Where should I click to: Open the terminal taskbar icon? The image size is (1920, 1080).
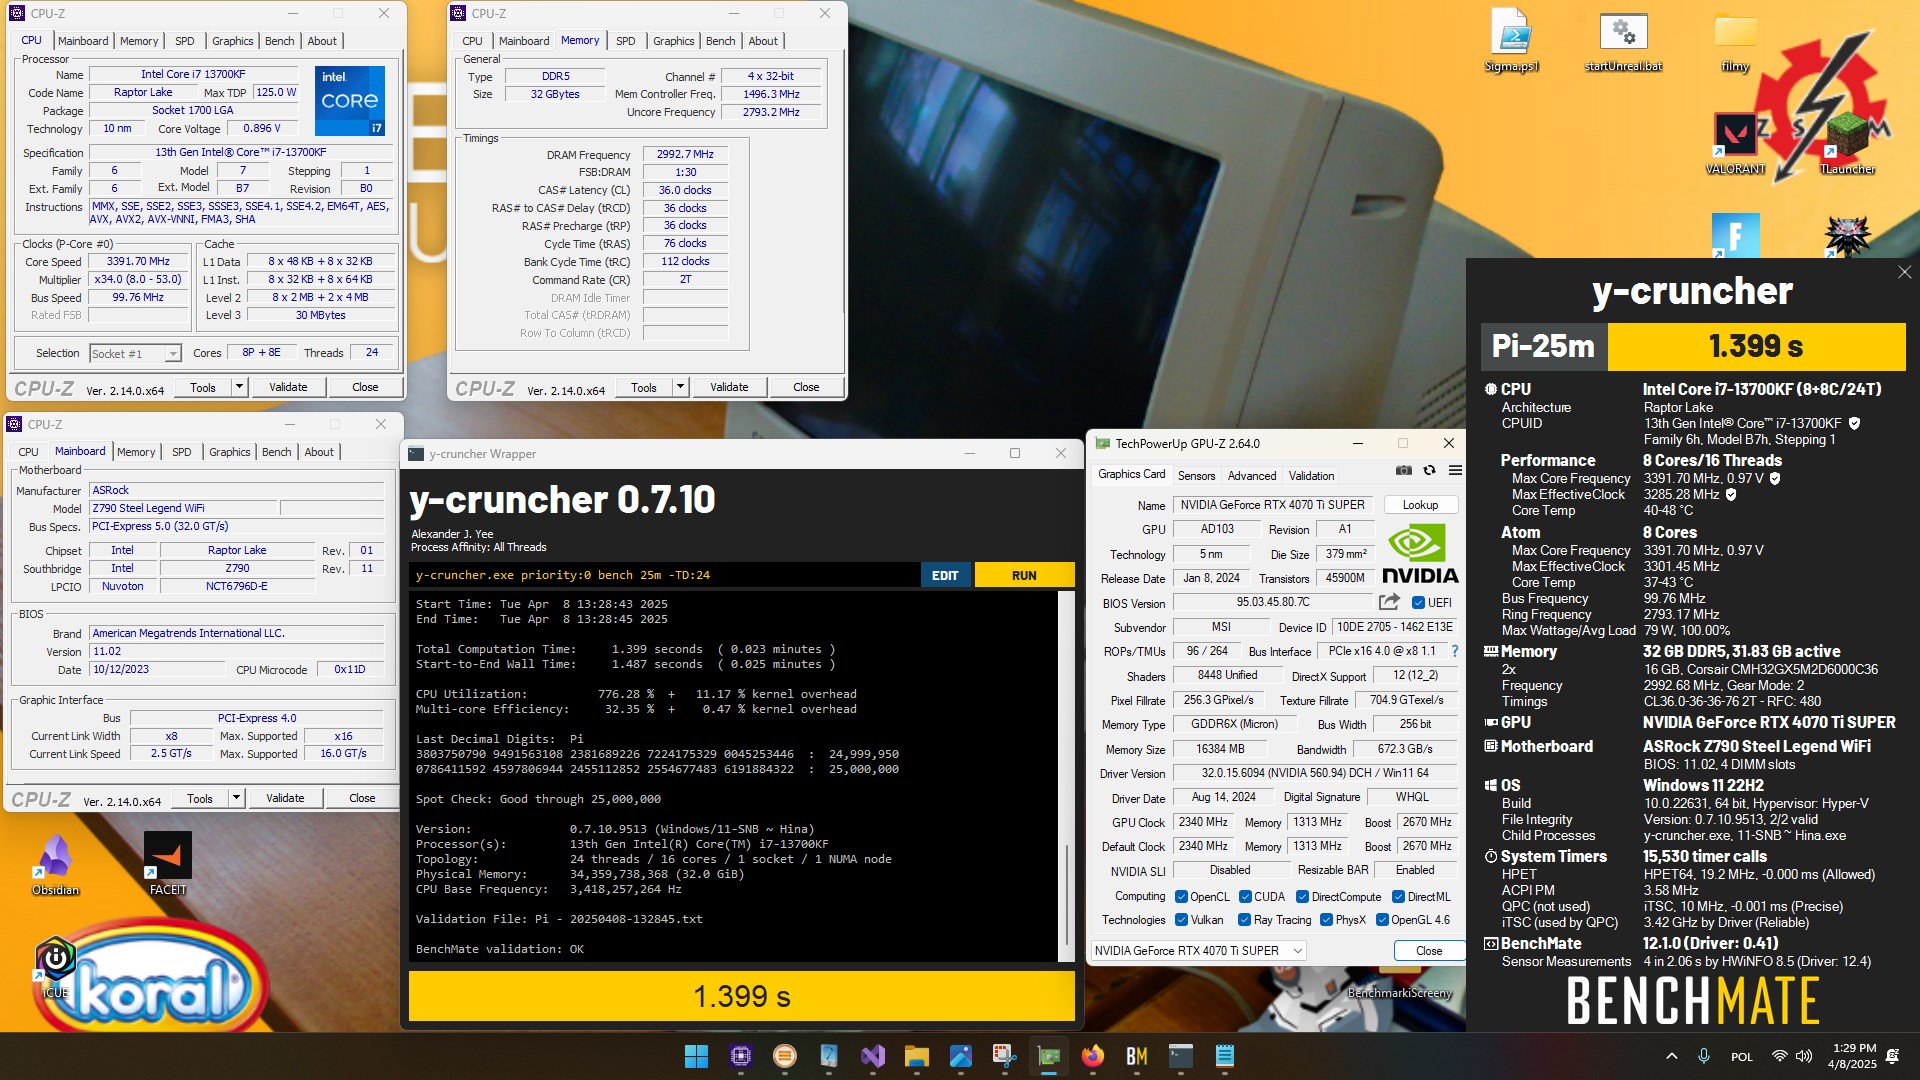tap(1180, 1056)
